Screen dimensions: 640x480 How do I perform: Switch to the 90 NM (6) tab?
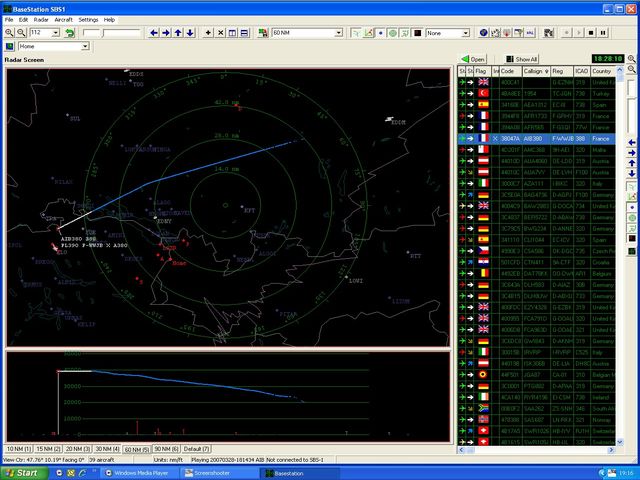click(166, 449)
